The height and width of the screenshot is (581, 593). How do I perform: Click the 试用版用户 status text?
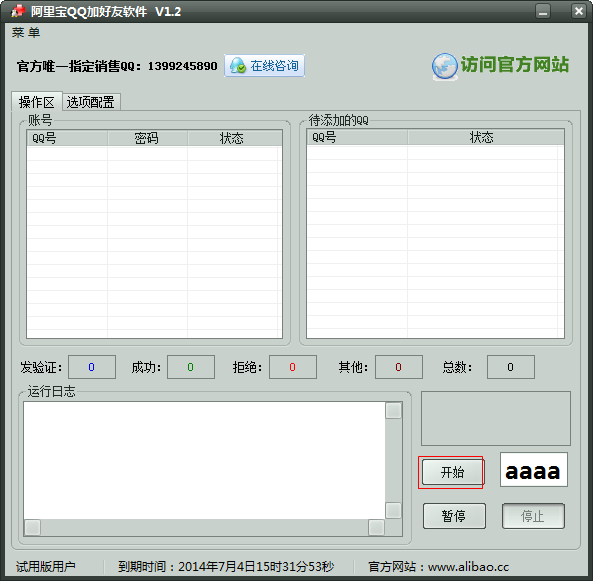coord(46,566)
